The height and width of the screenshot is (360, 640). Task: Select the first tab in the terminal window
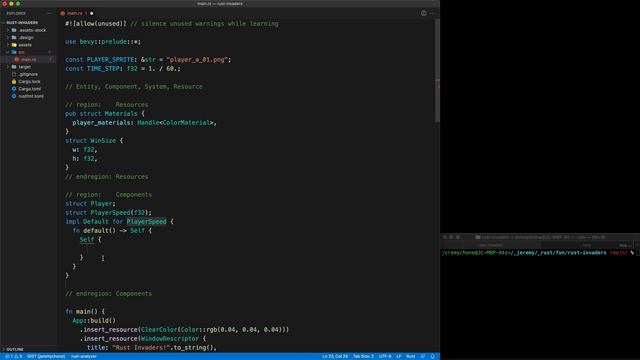(491, 245)
